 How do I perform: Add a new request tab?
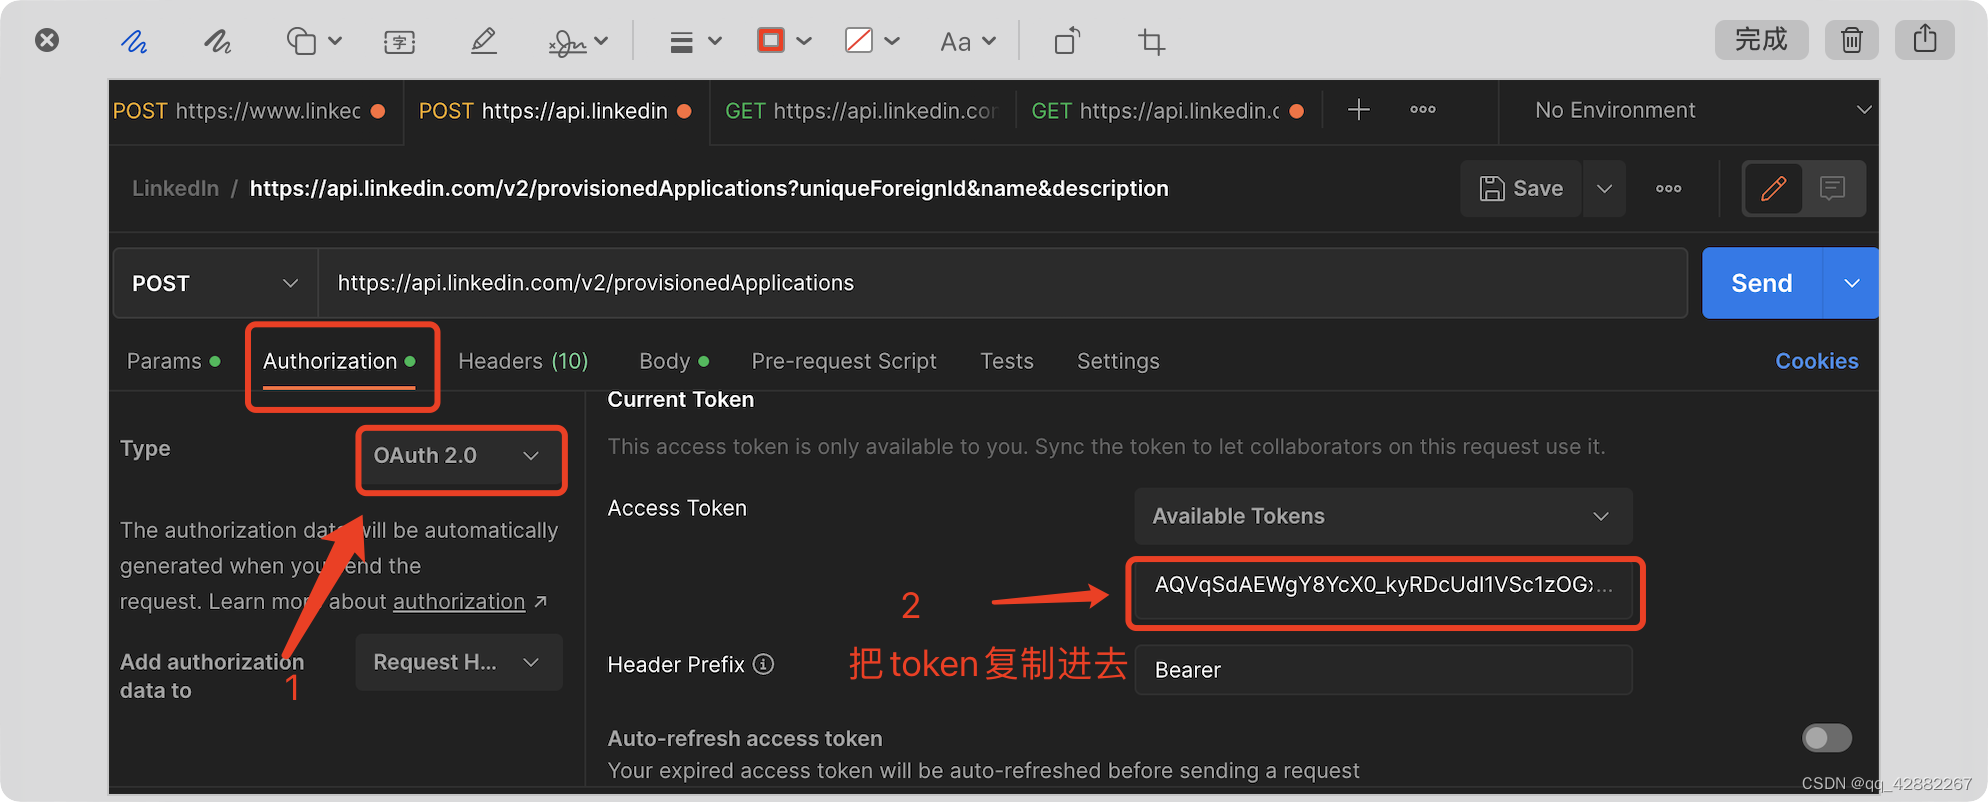(1358, 110)
